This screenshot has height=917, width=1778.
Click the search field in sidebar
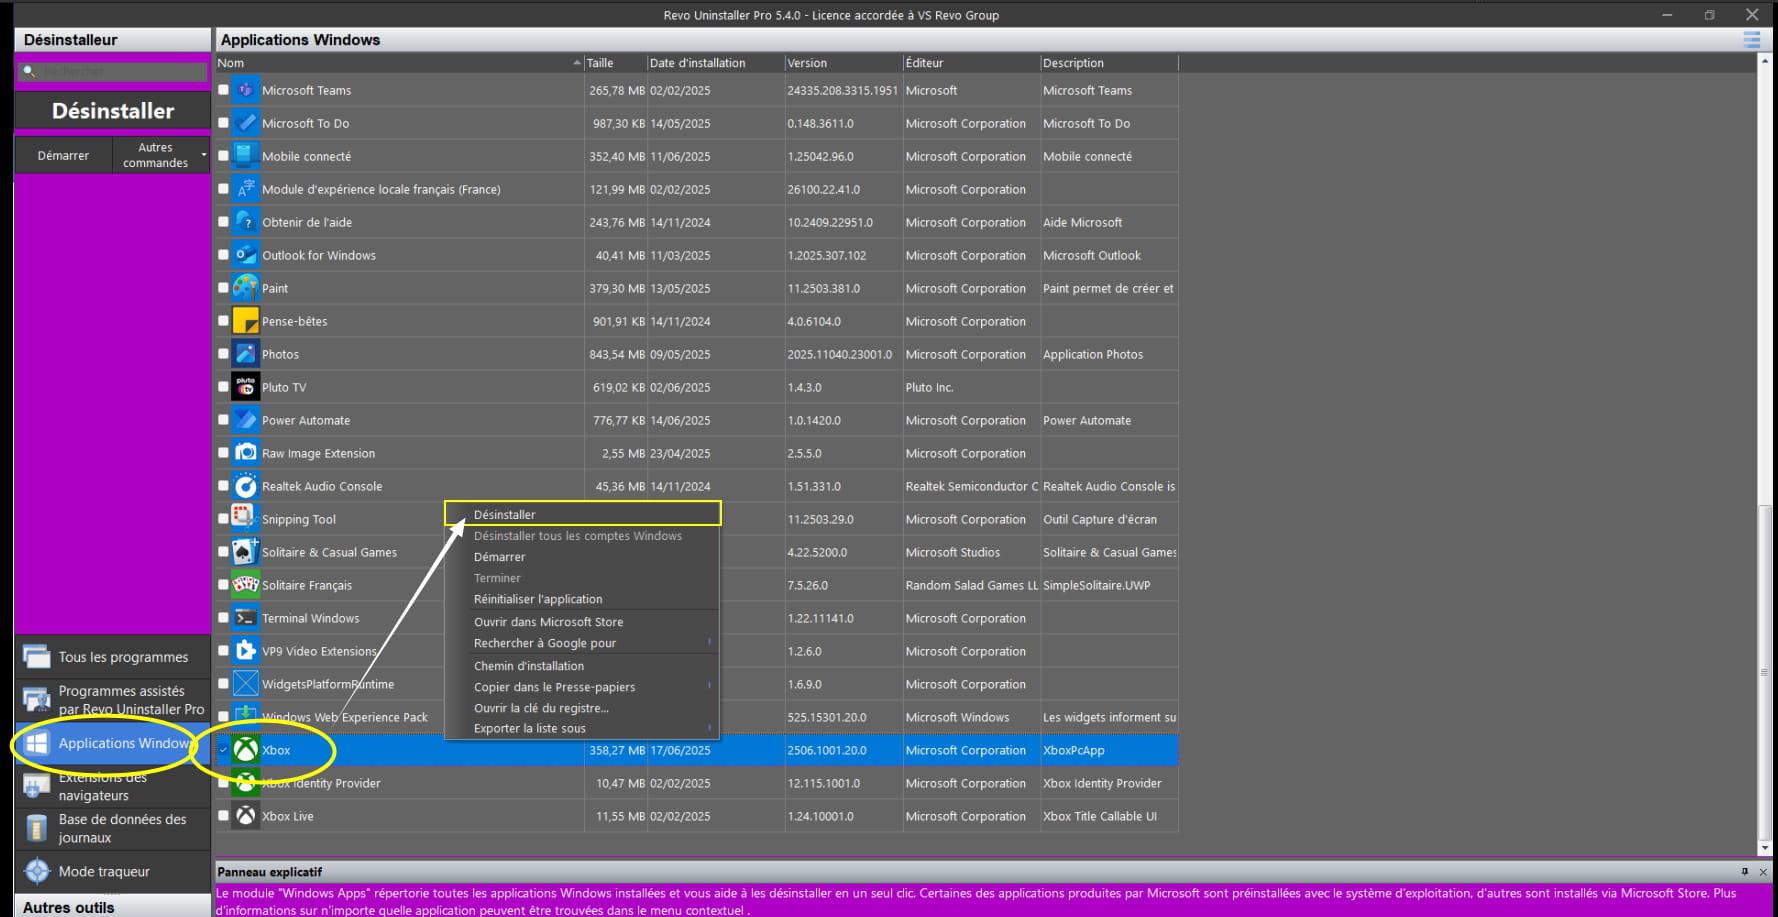click(x=113, y=72)
